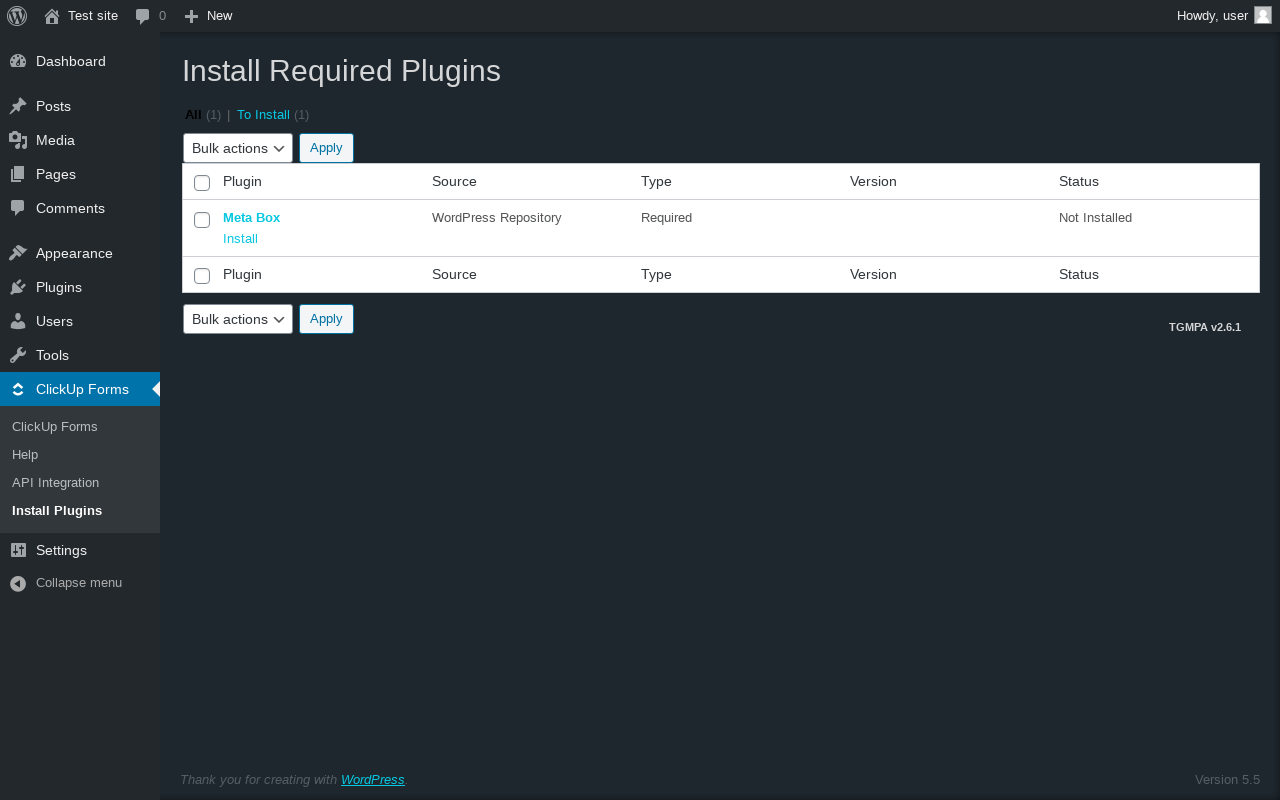Navigate to Pages in sidebar
Image resolution: width=1280 pixels, height=800 pixels.
pyautogui.click(x=56, y=174)
